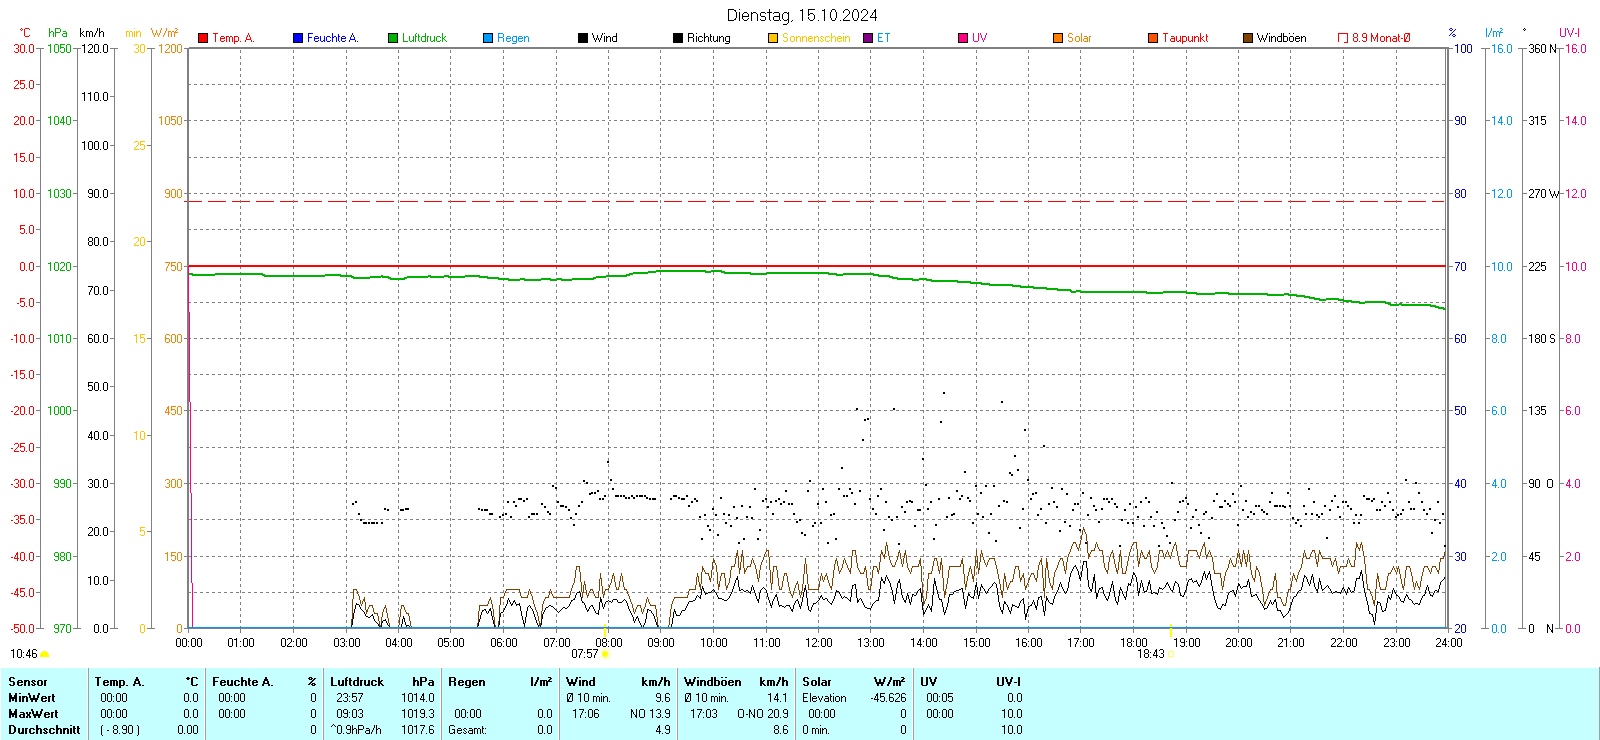Click the sunrise icon beside 07:57
The height and width of the screenshot is (740, 1600).
click(x=605, y=654)
